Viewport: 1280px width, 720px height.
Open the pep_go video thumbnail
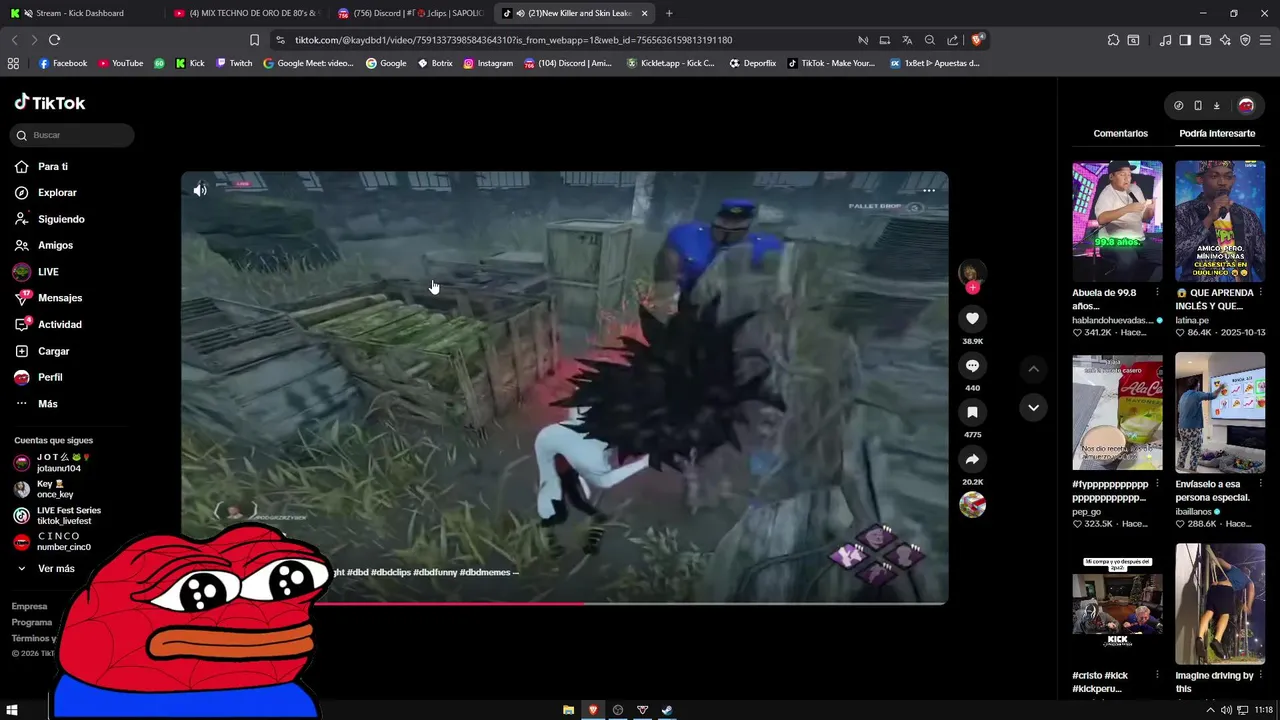(1117, 411)
